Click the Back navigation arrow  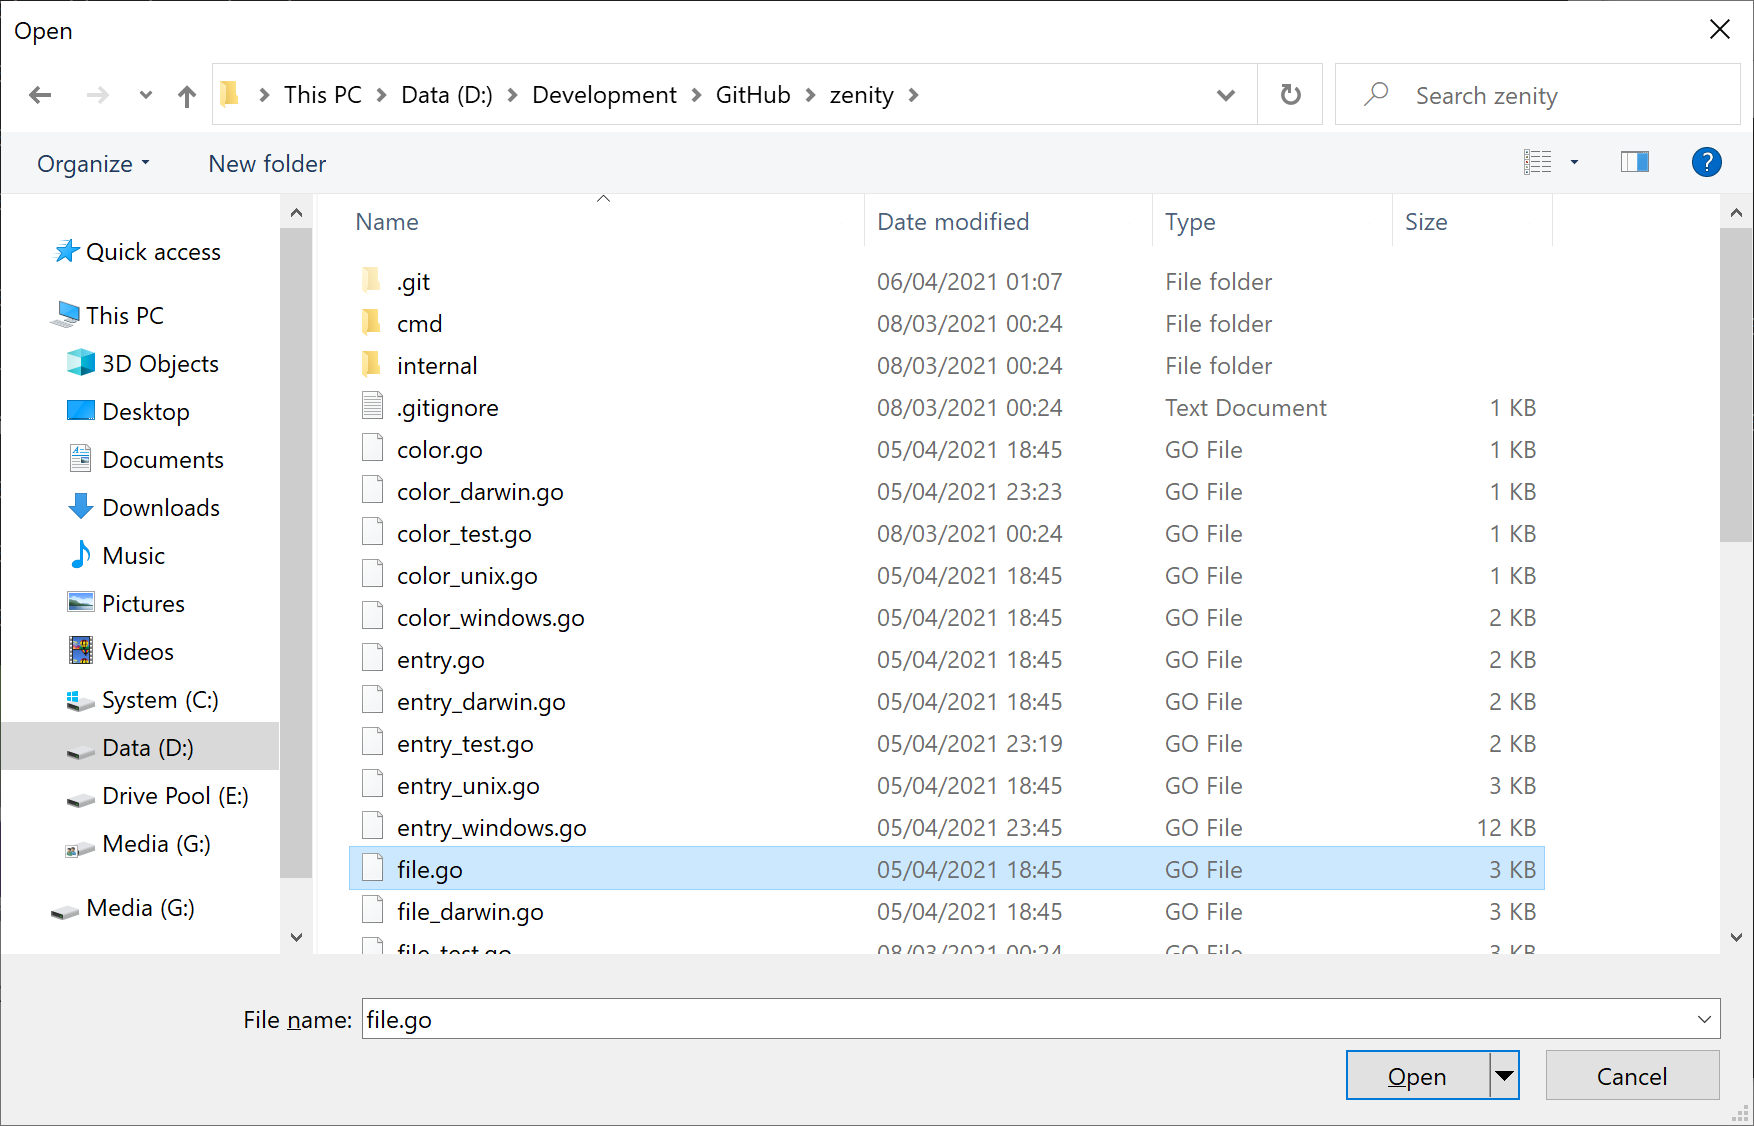click(x=40, y=94)
